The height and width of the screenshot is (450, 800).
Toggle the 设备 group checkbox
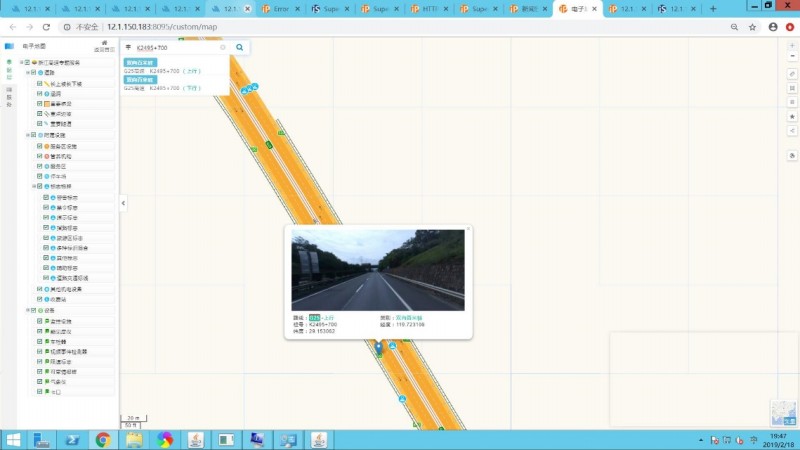click(34, 310)
